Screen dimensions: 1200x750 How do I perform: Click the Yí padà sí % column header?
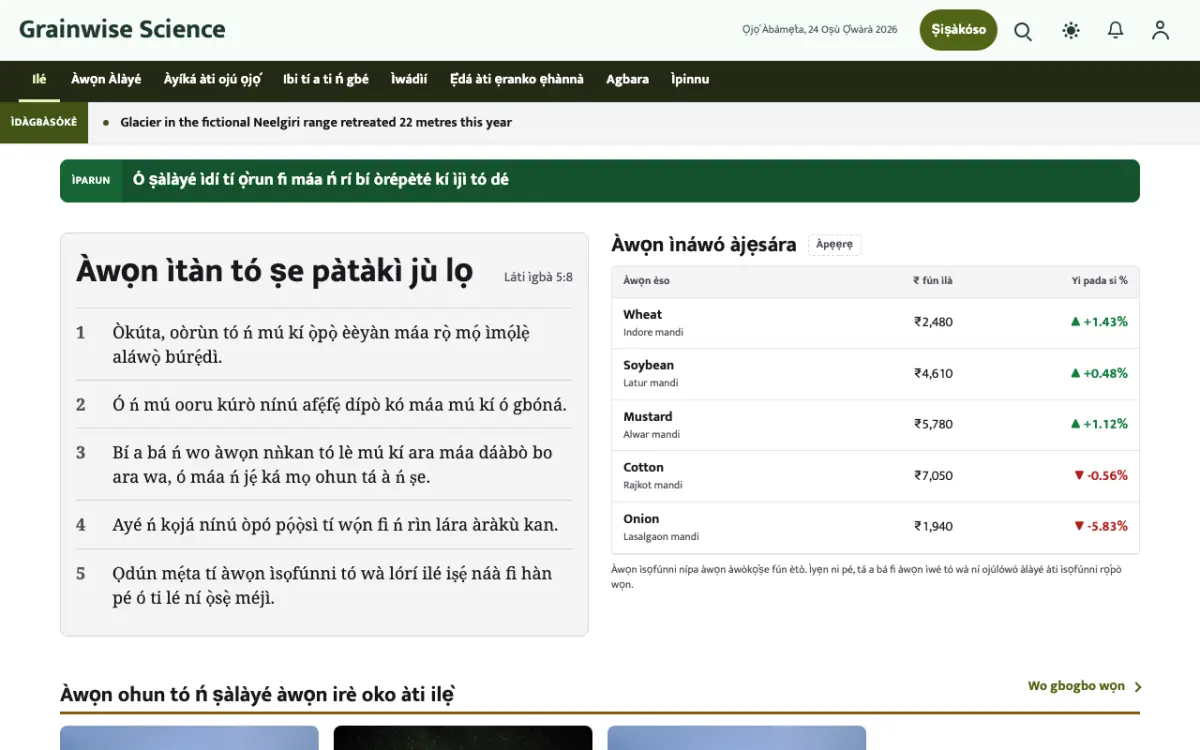pyautogui.click(x=1099, y=281)
